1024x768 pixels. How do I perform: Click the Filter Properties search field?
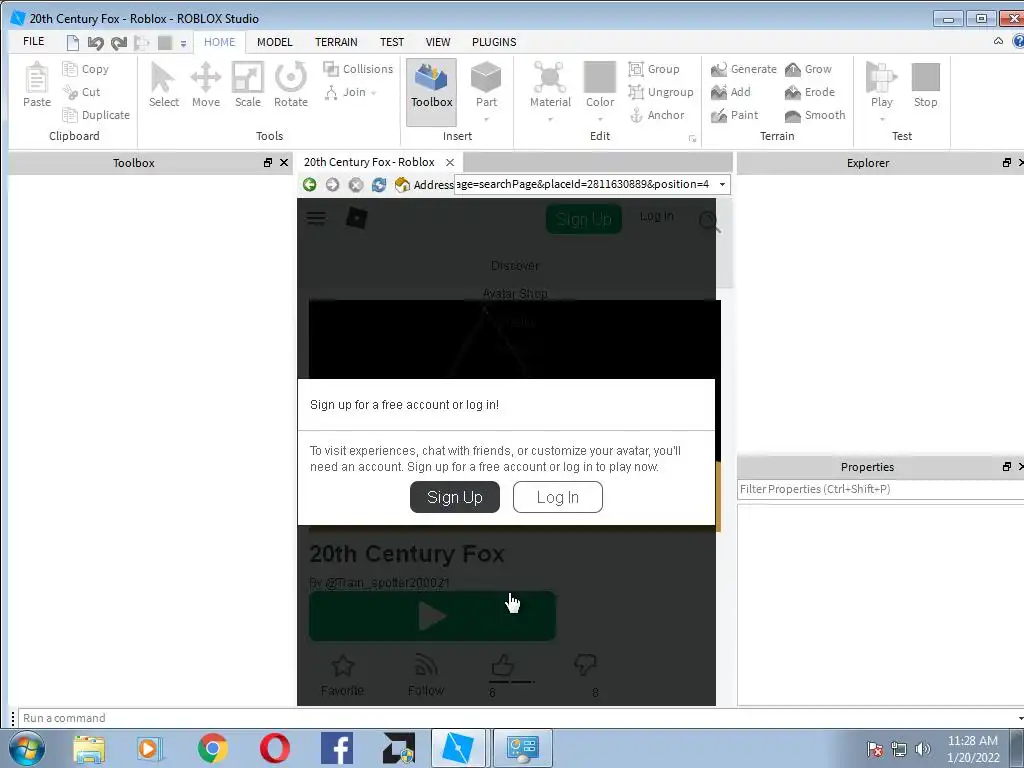[x=880, y=489]
